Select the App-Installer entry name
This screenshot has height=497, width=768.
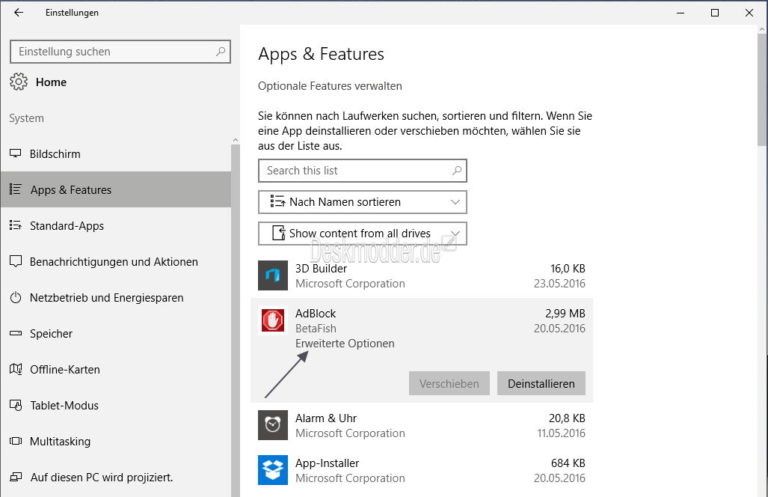327,463
